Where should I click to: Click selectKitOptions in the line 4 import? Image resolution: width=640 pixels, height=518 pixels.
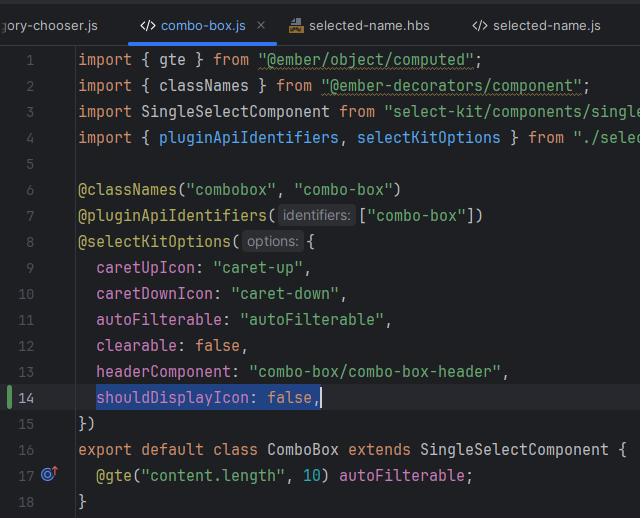click(x=429, y=138)
